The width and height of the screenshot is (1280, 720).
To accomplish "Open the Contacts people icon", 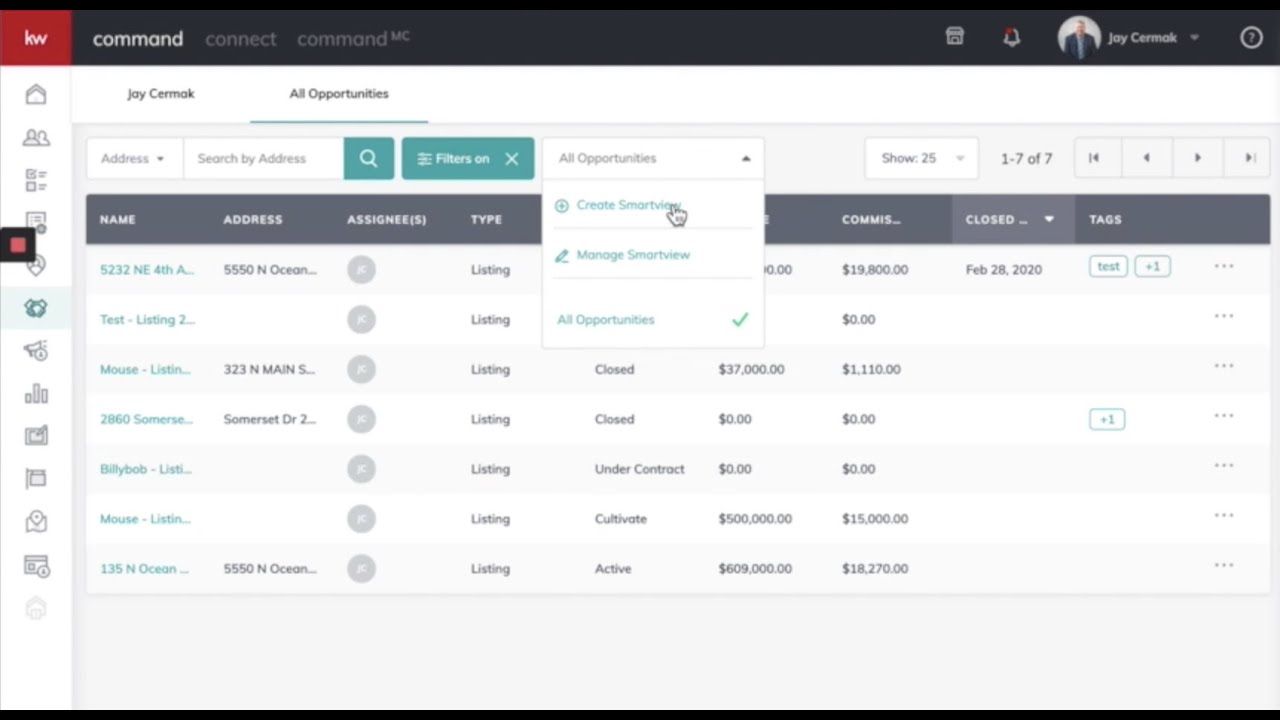I will point(36,138).
